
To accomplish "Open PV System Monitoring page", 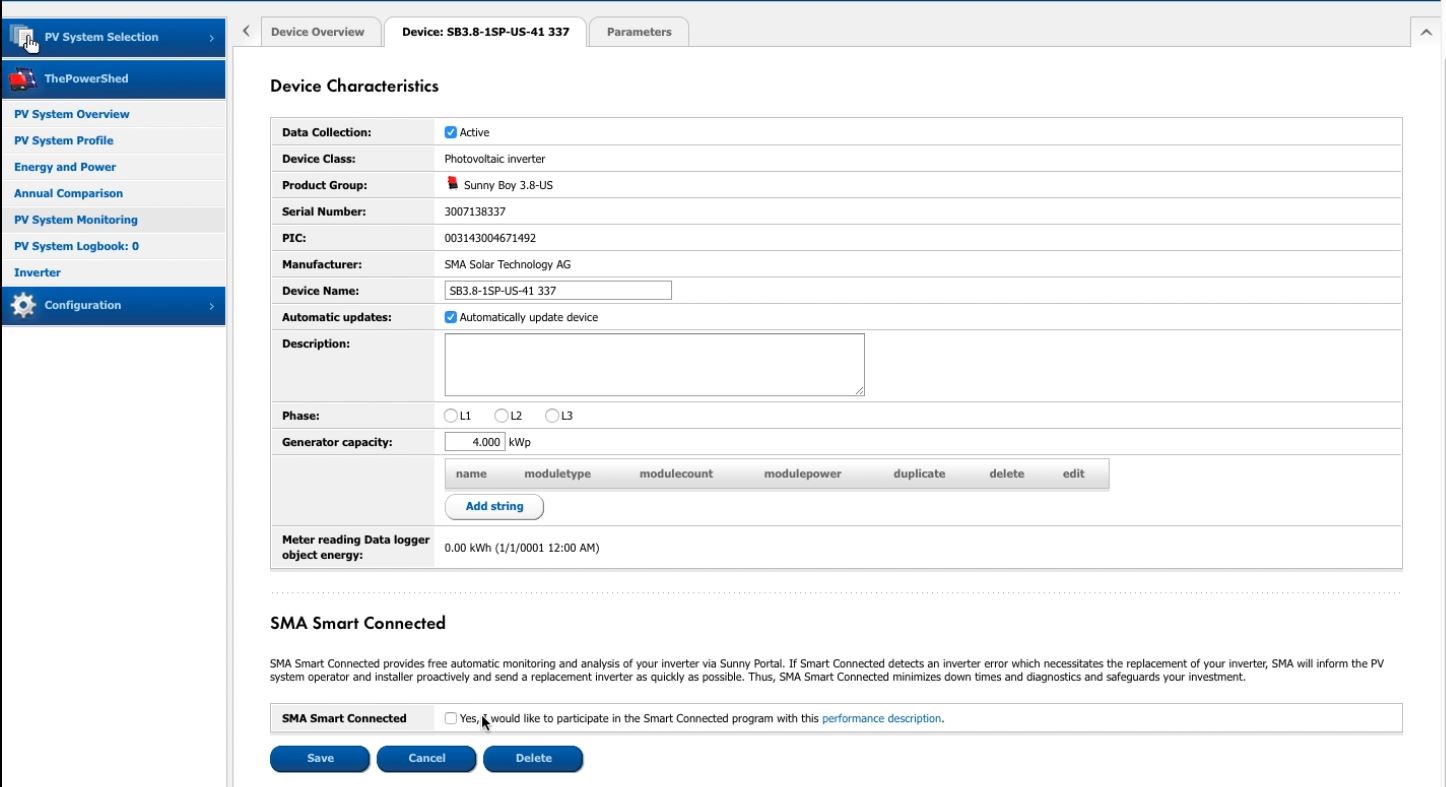I will (x=76, y=220).
